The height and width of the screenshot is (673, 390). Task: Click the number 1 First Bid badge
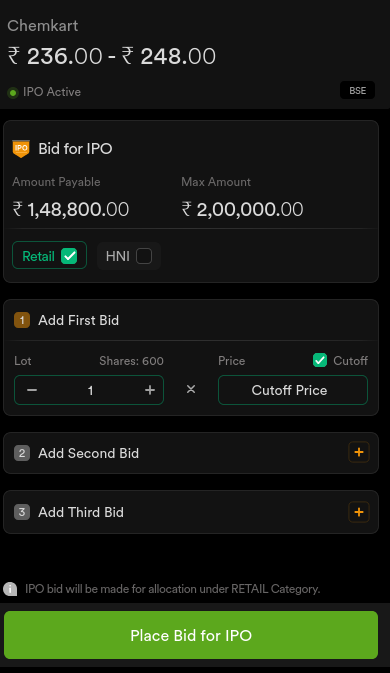tap(22, 320)
